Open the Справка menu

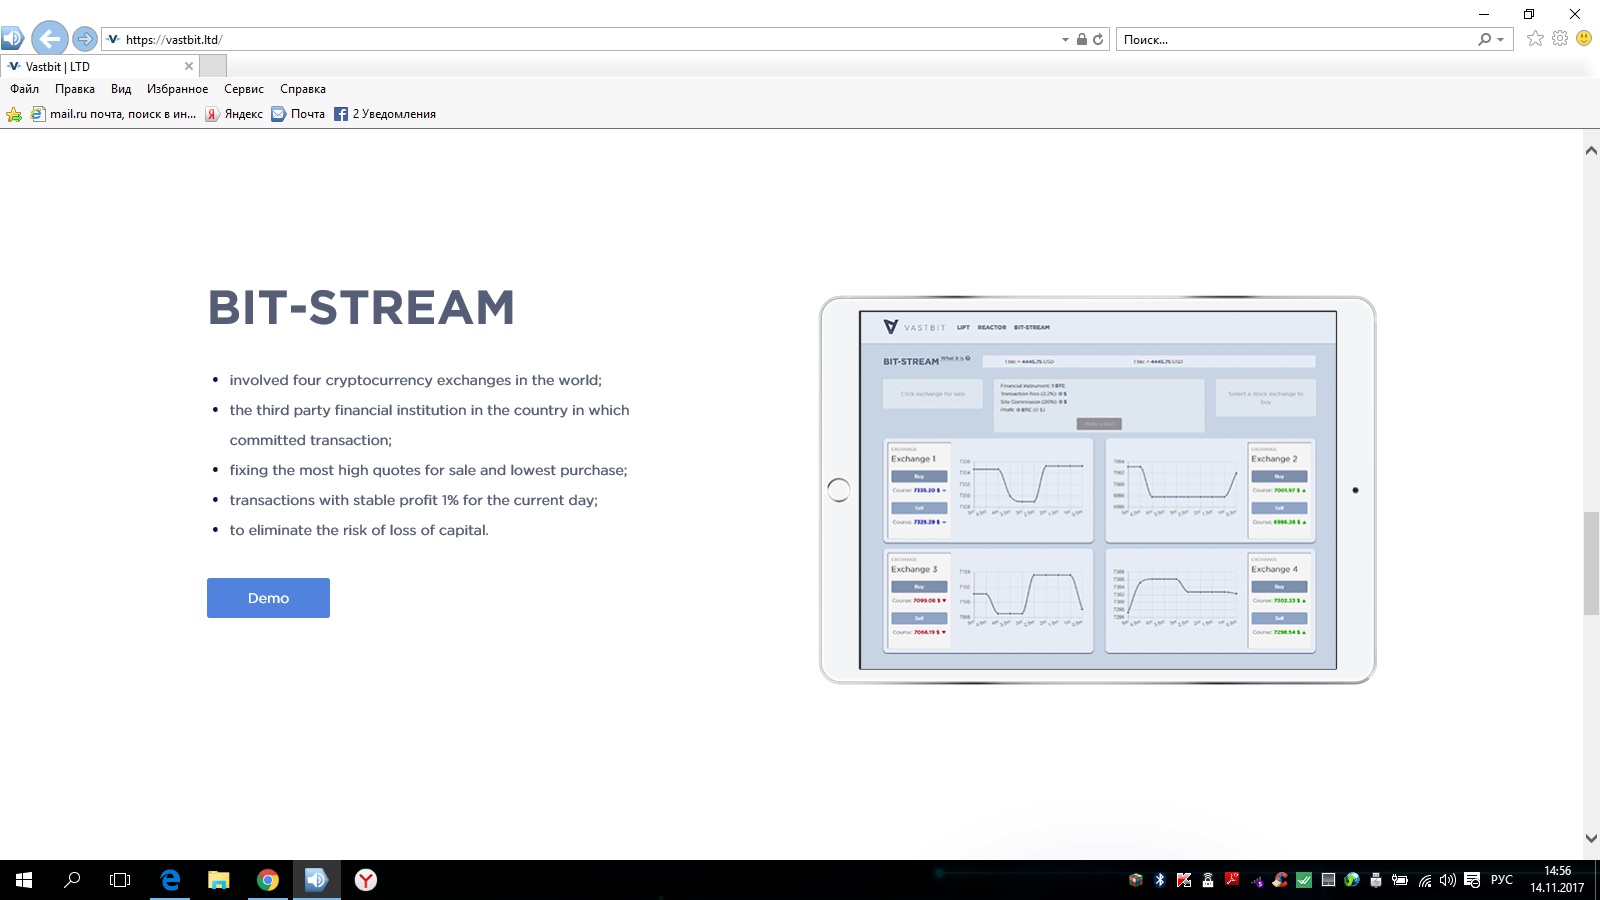303,89
